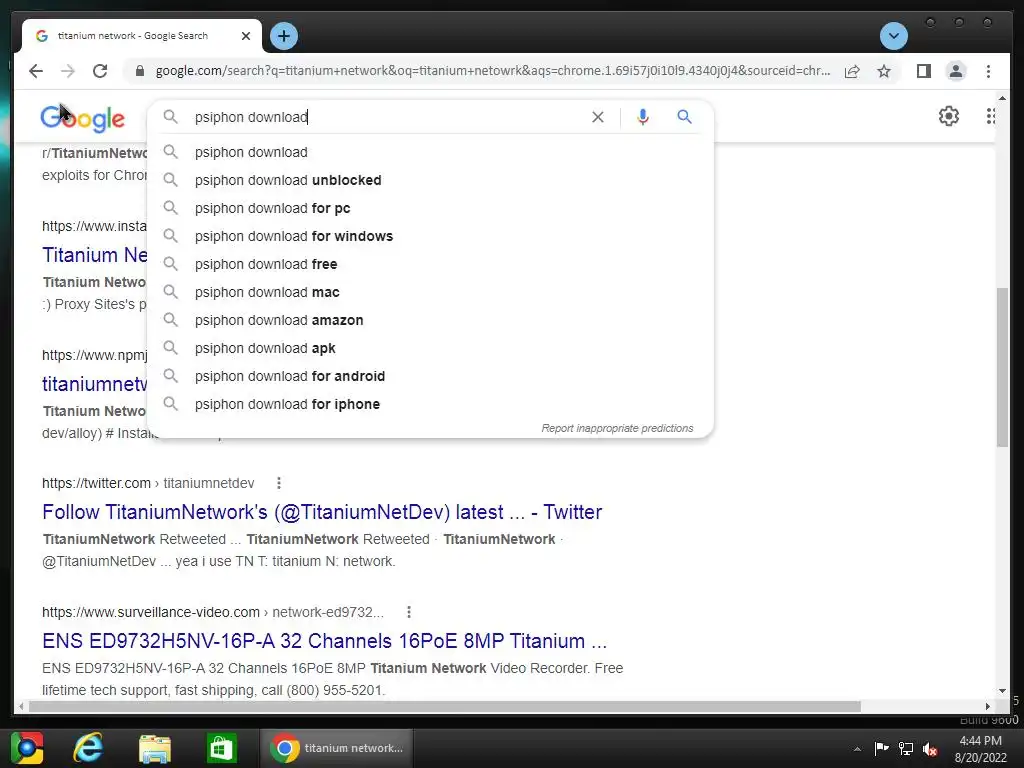This screenshot has height=768, width=1024.
Task: Bookmark this page with the star icon
Action: (x=884, y=71)
